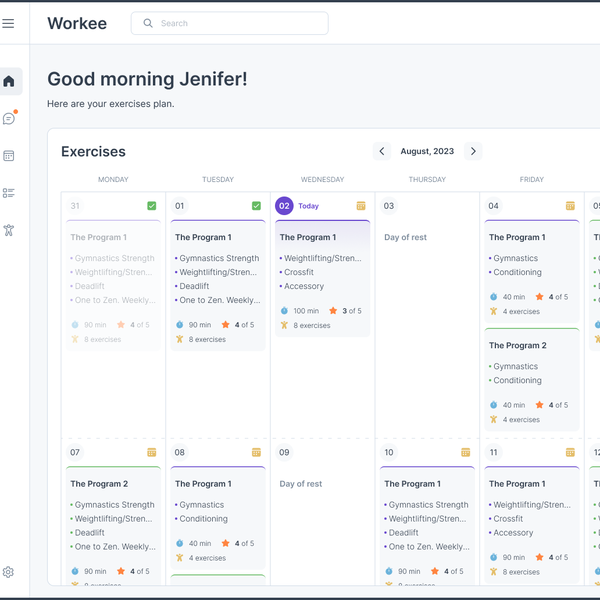Toggle completed checkbox on day 01
Screen dimensions: 600x600
pos(256,206)
